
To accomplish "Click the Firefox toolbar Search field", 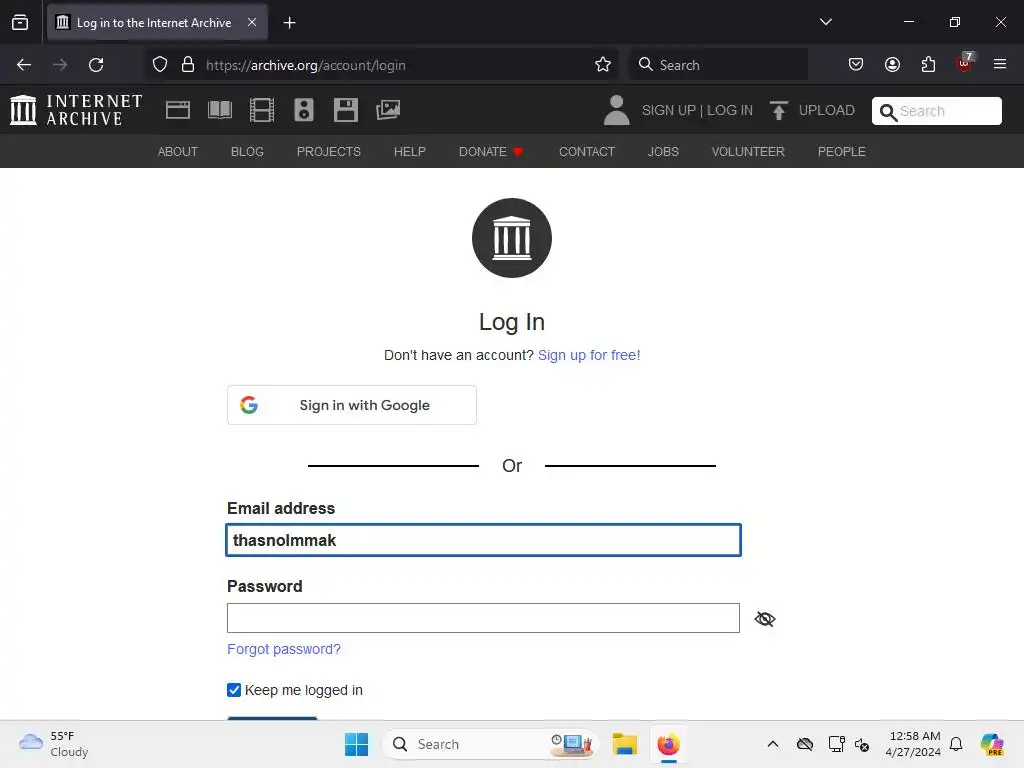I will click(718, 65).
